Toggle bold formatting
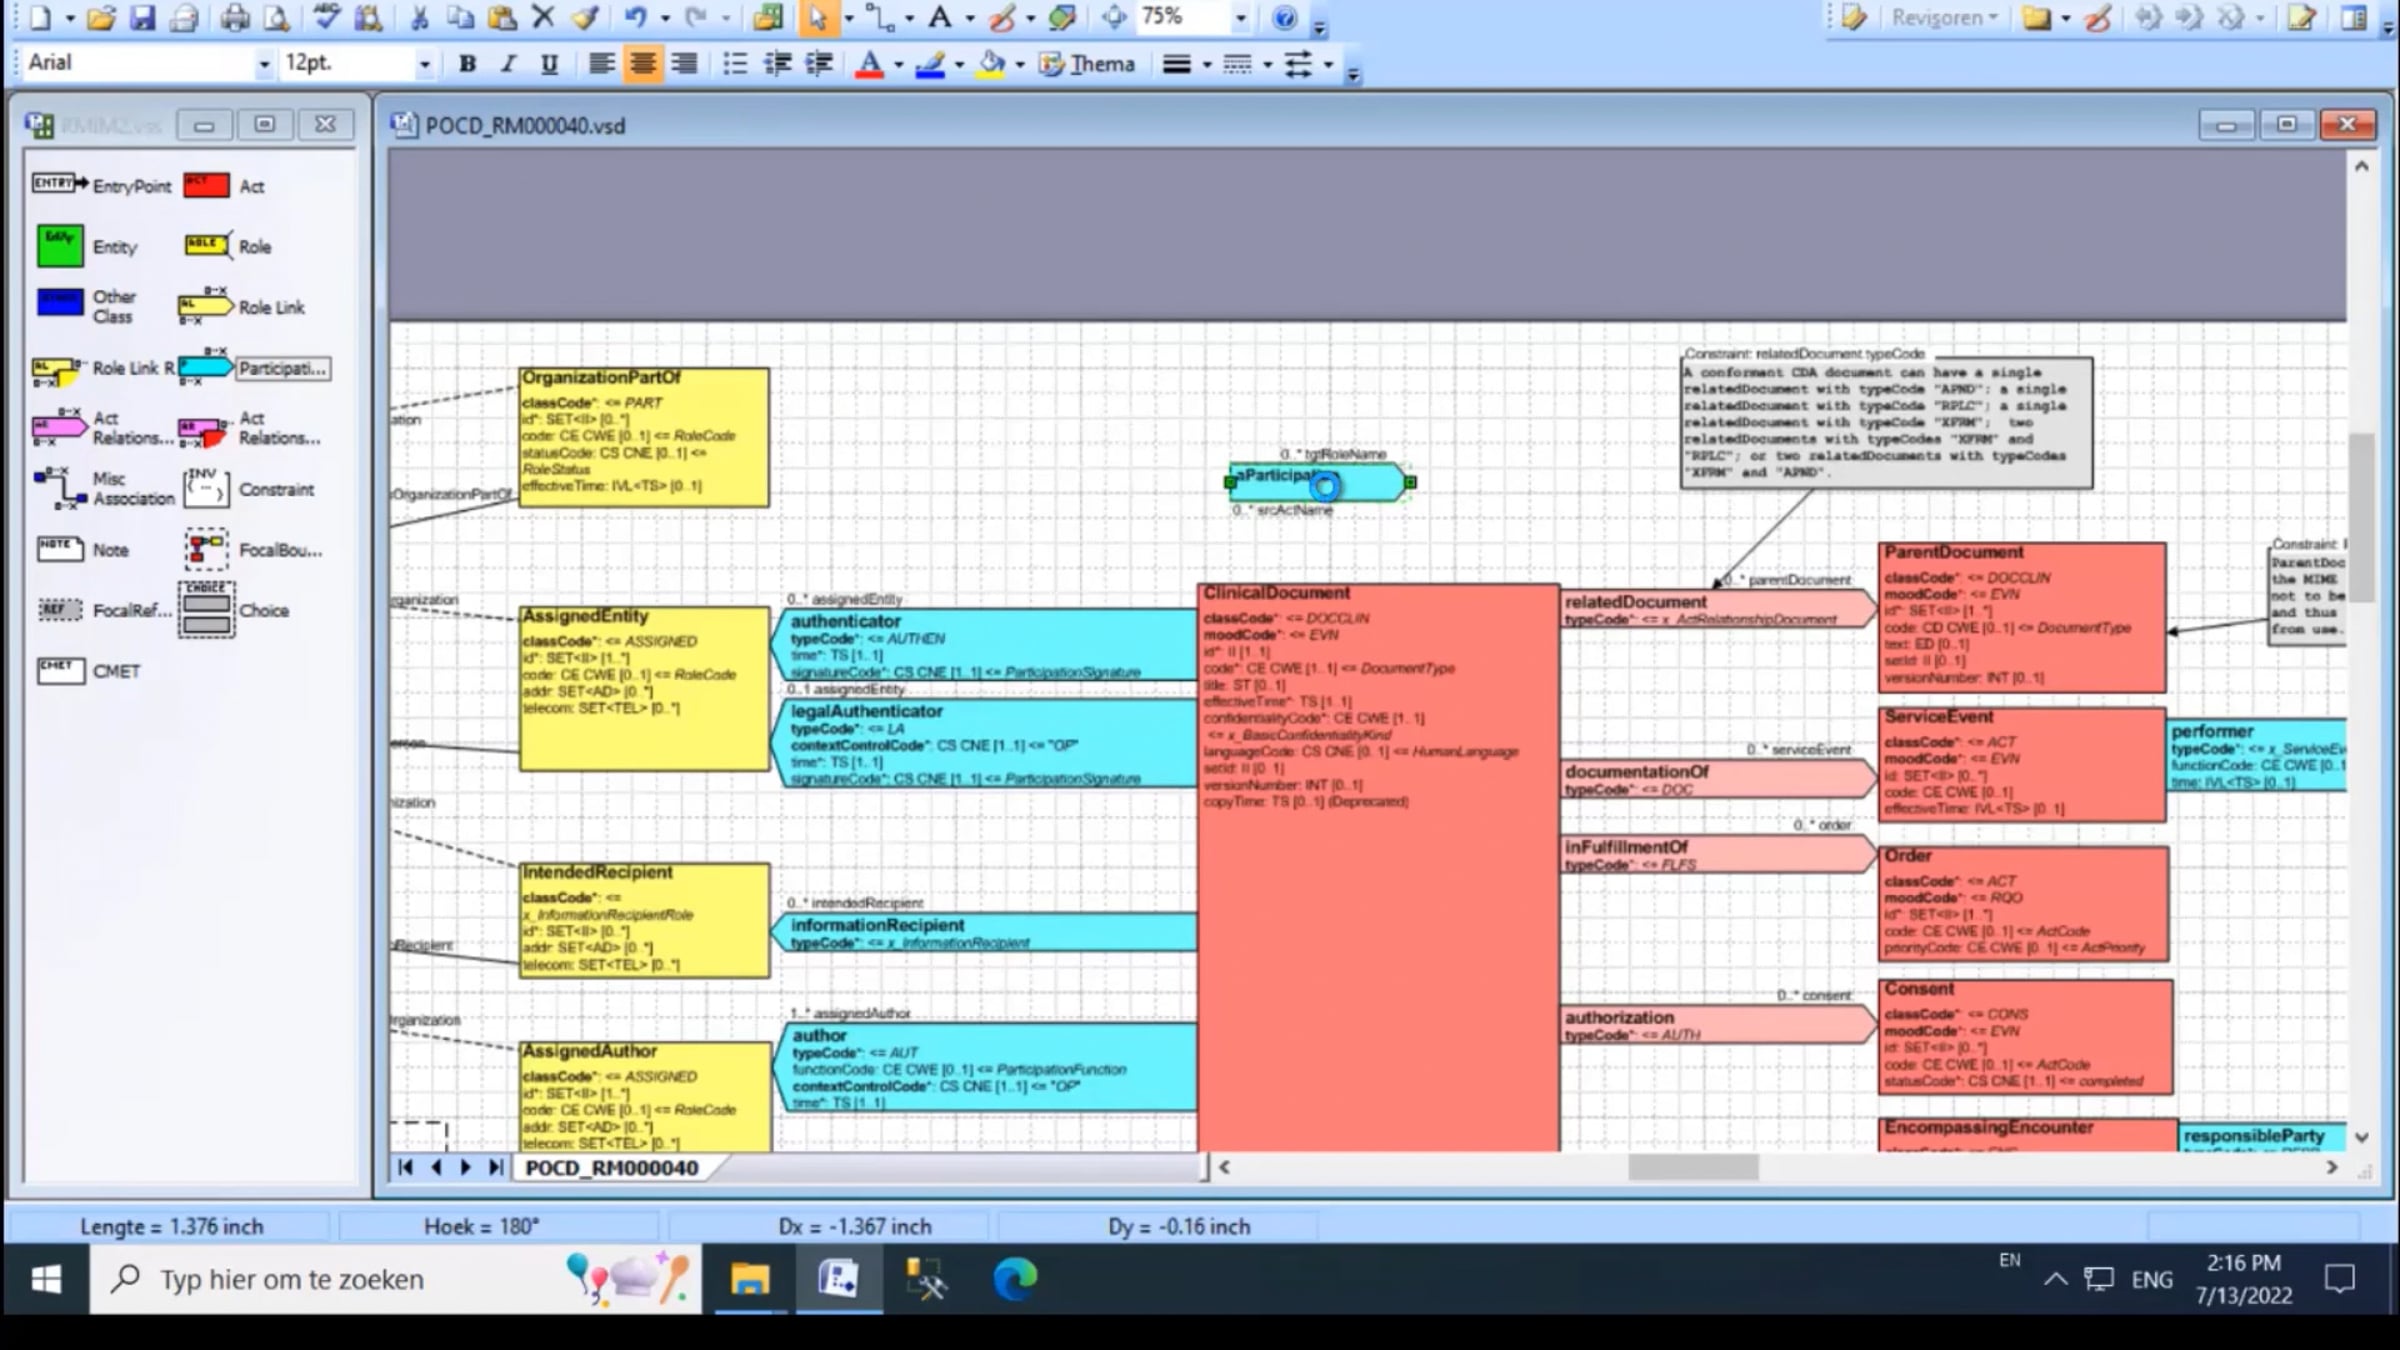The height and width of the screenshot is (1350, 2400). tap(467, 64)
